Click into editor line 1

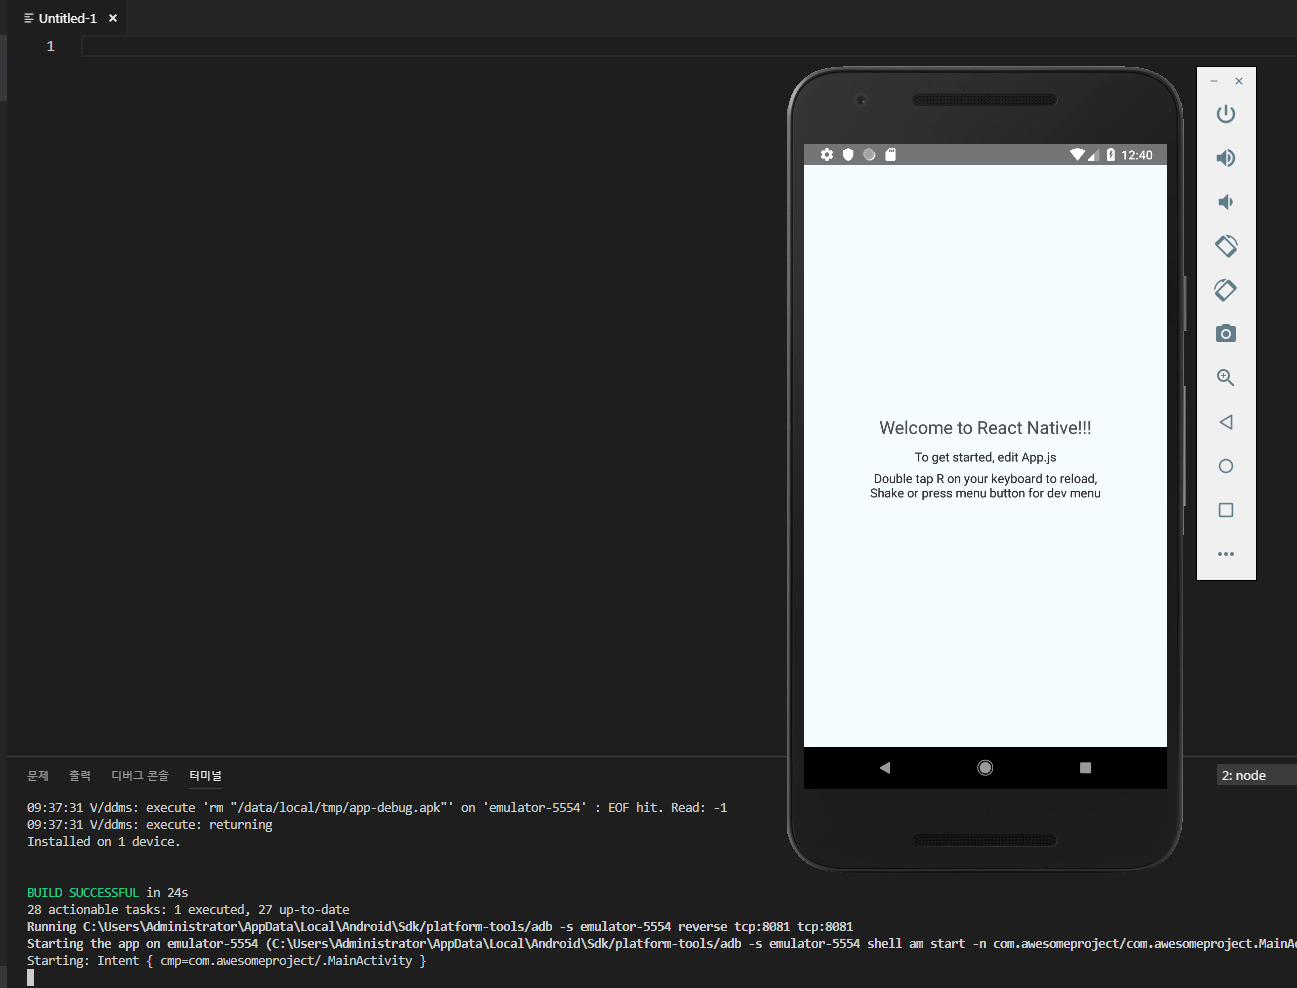[689, 46]
